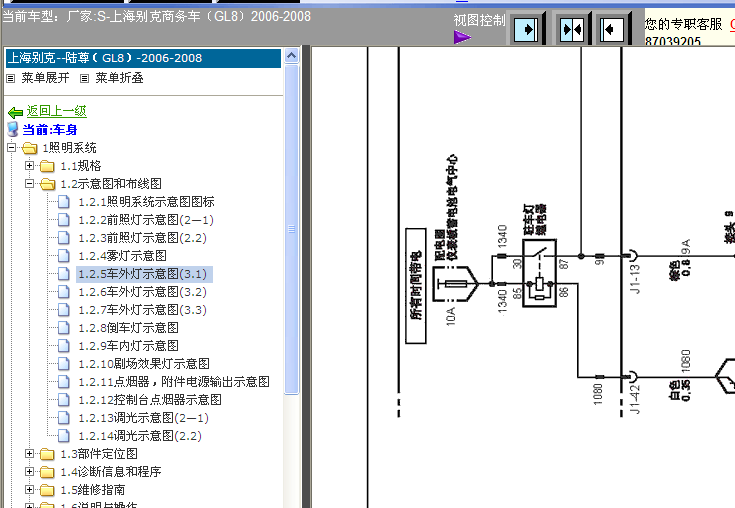
Task: Click the 1.3部件定位图 folder icon
Action: [47, 454]
